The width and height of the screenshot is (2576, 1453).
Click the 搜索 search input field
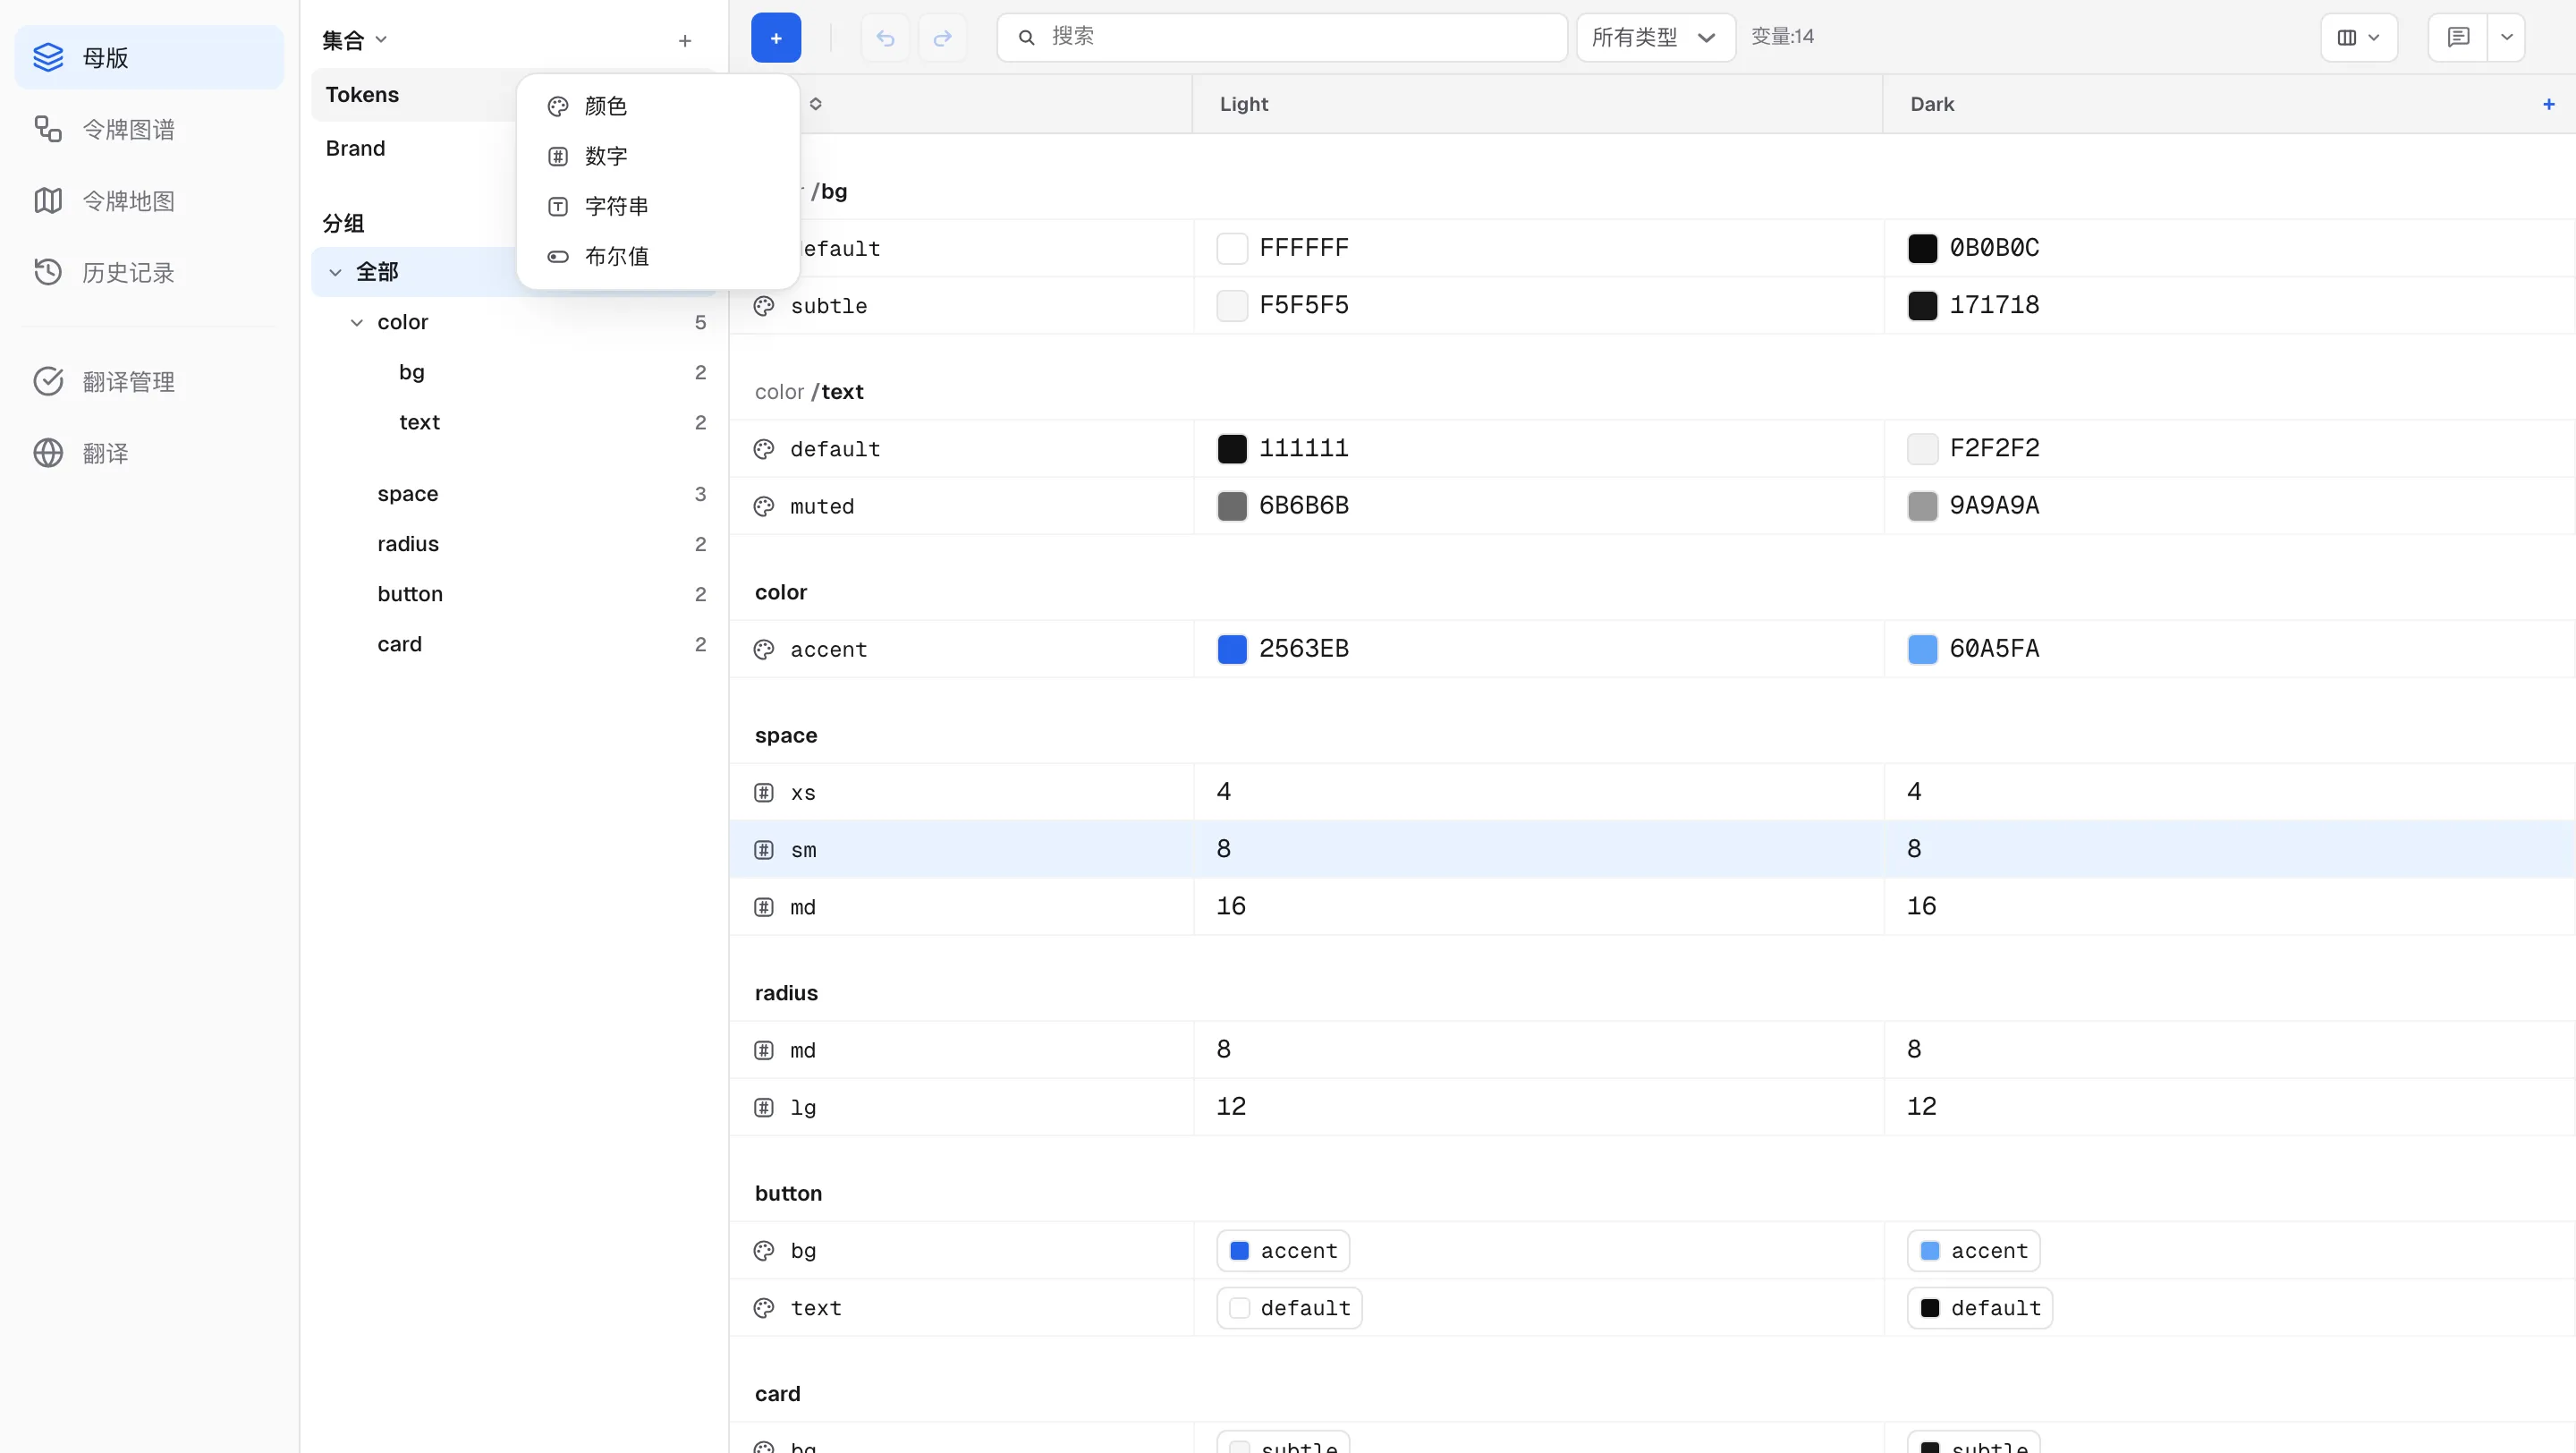point(1282,38)
